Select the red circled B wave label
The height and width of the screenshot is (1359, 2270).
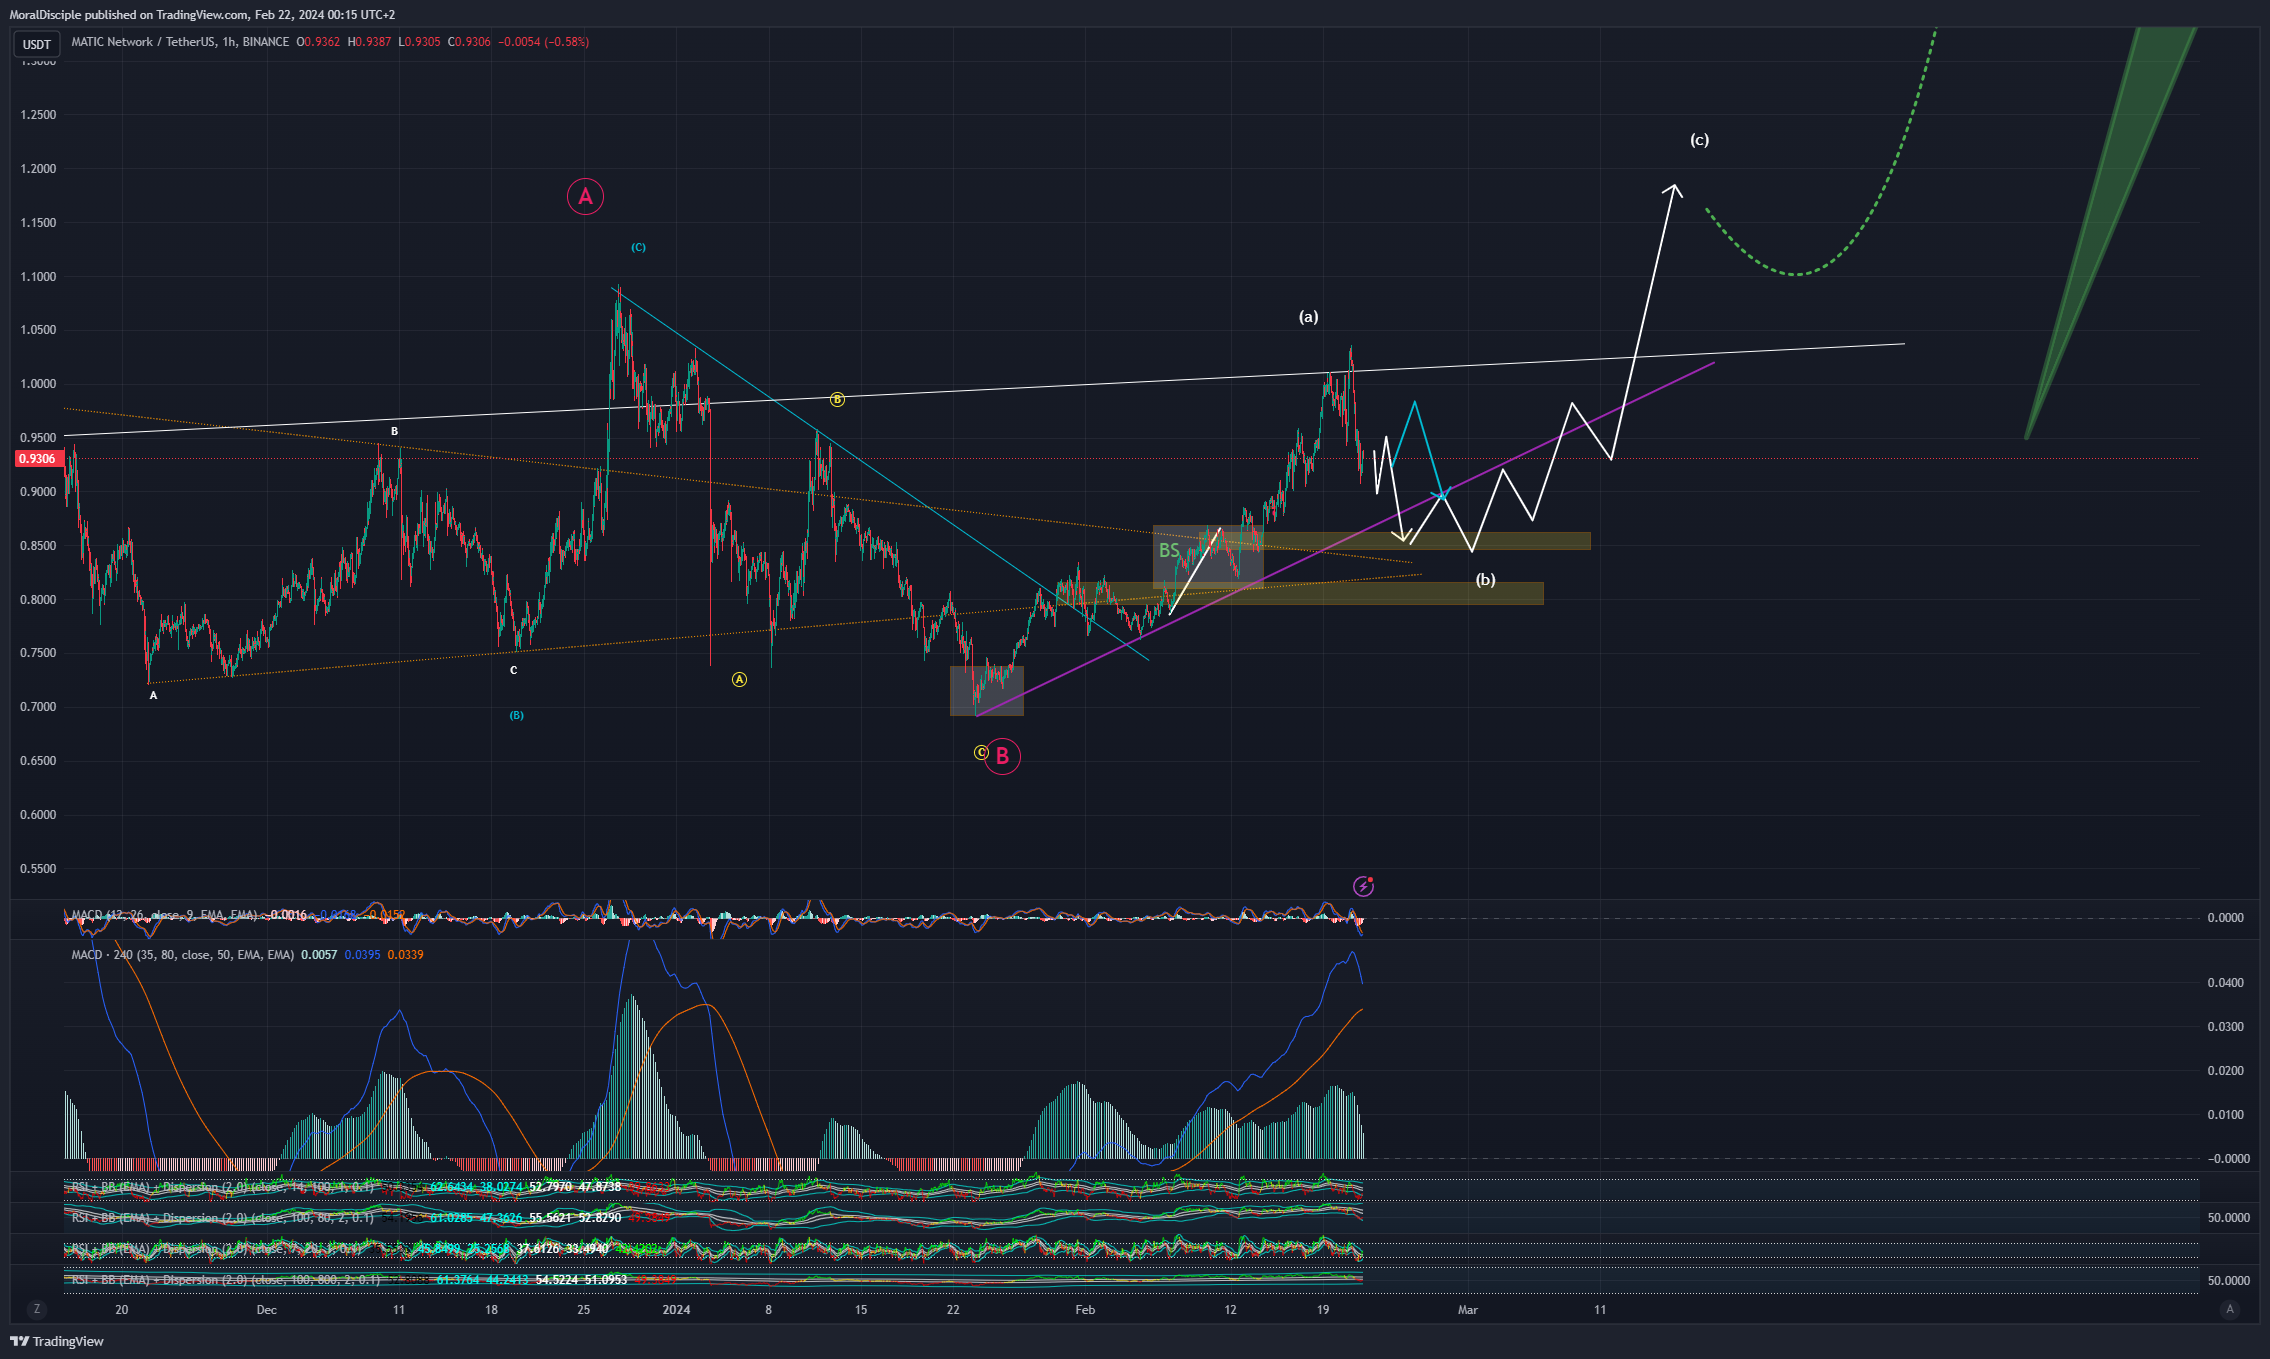click(x=1002, y=757)
